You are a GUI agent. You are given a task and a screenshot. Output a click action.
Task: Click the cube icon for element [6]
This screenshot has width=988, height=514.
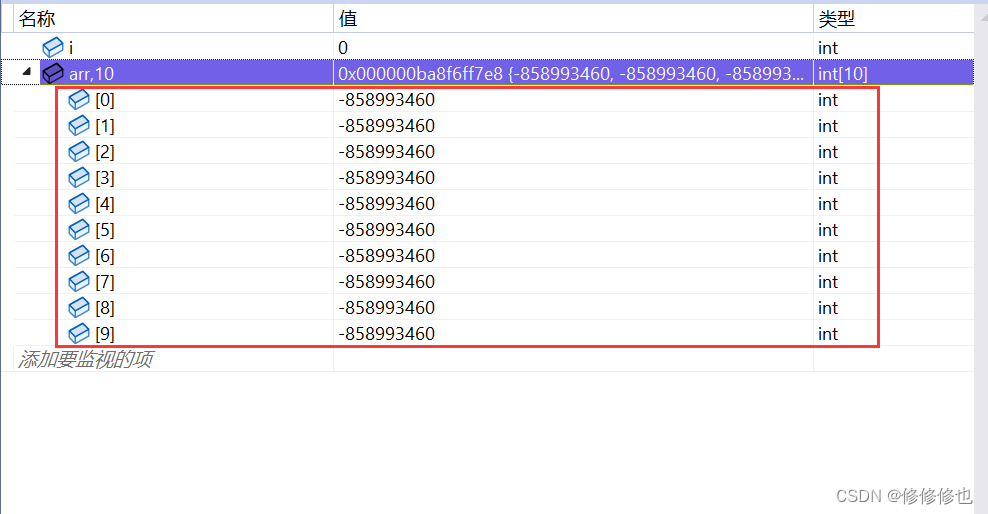click(x=79, y=256)
